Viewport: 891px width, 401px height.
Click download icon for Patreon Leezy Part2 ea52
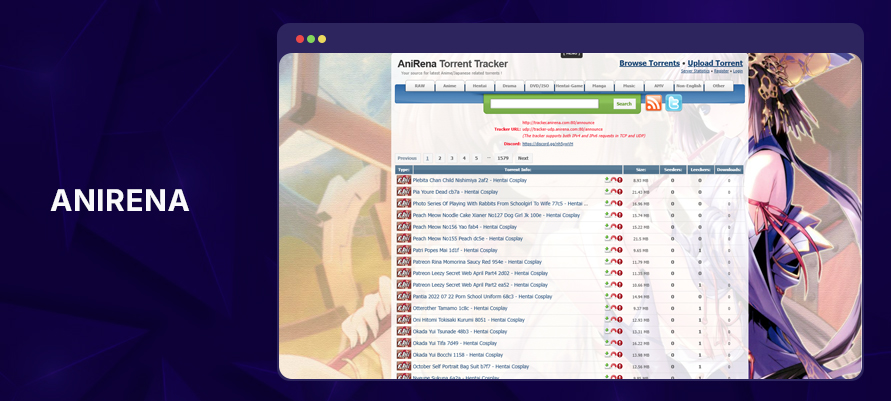click(x=607, y=285)
